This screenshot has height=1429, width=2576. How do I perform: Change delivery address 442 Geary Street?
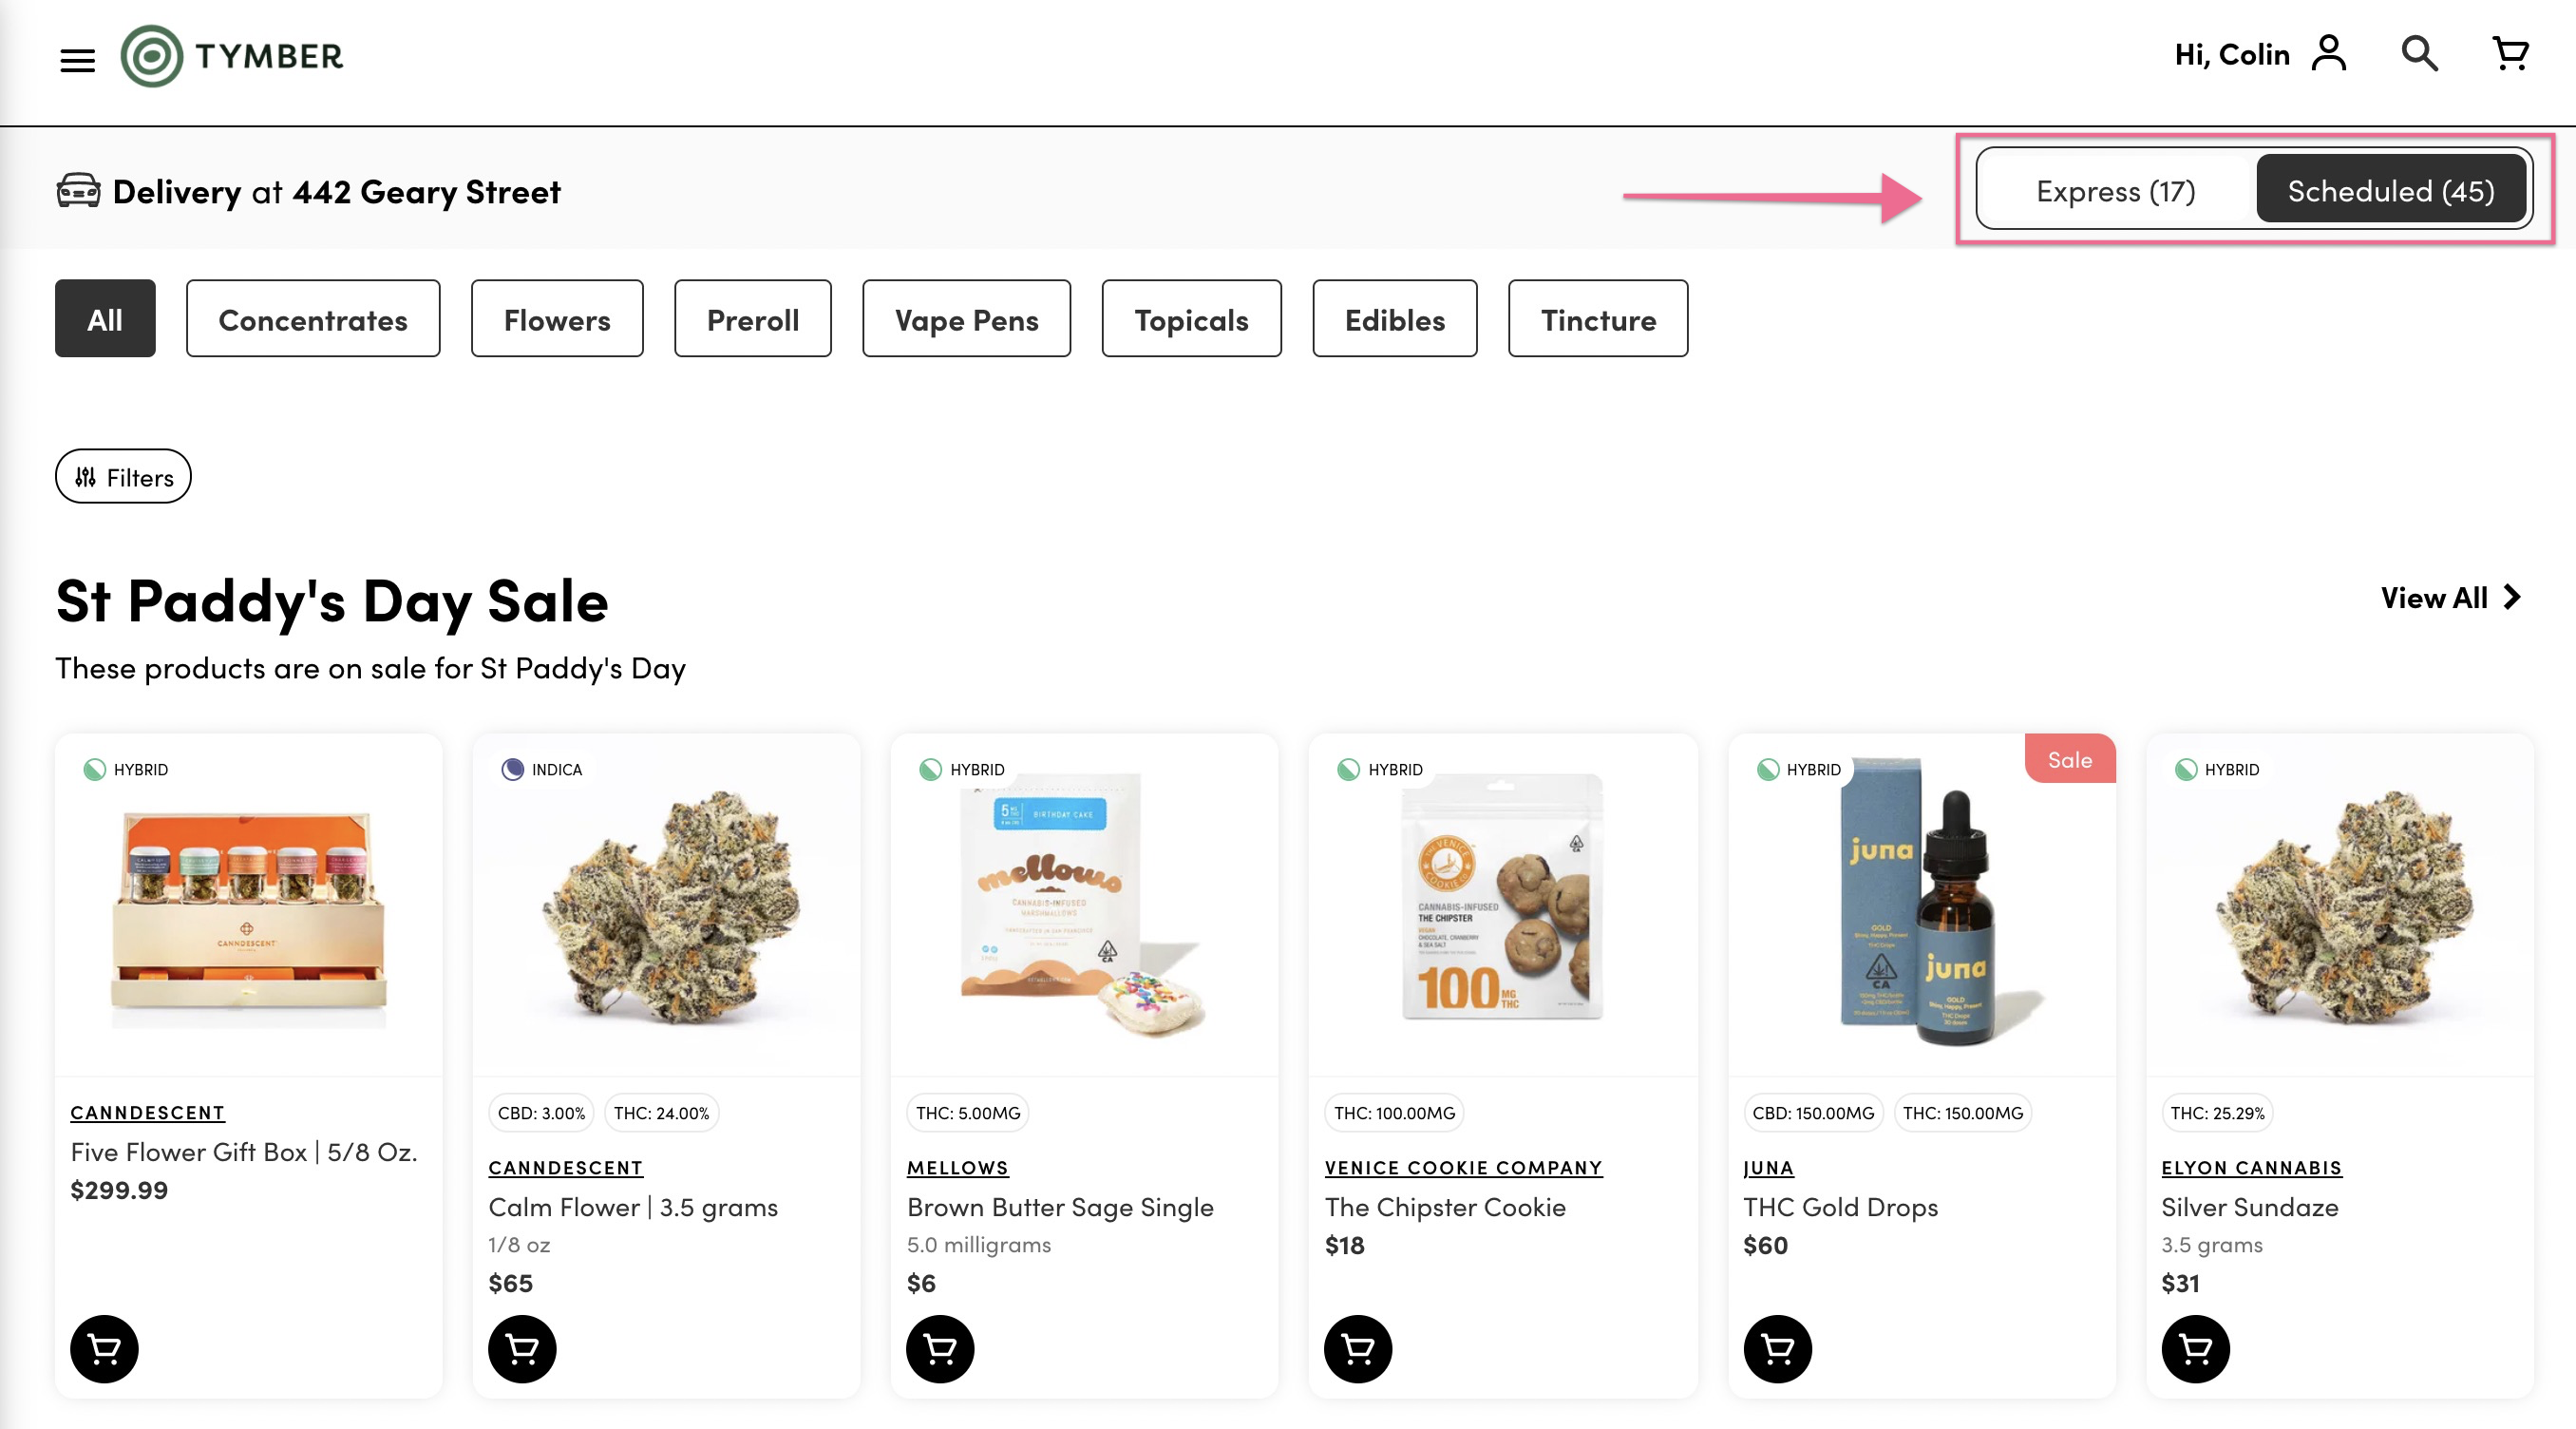click(426, 191)
